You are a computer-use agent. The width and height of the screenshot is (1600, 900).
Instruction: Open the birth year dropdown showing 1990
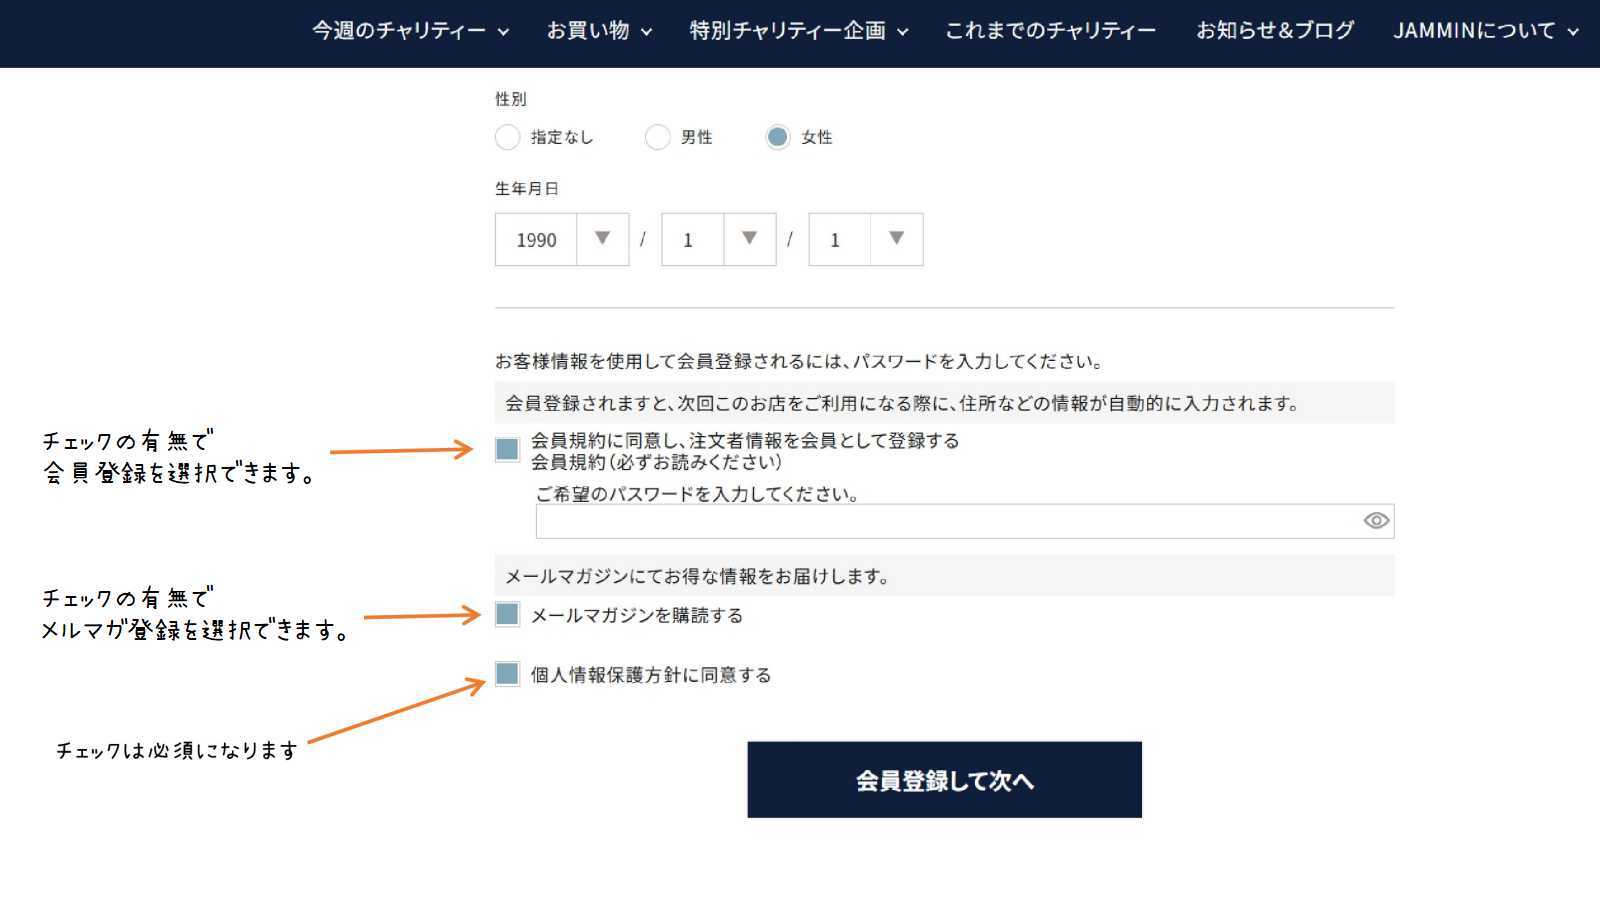561,240
